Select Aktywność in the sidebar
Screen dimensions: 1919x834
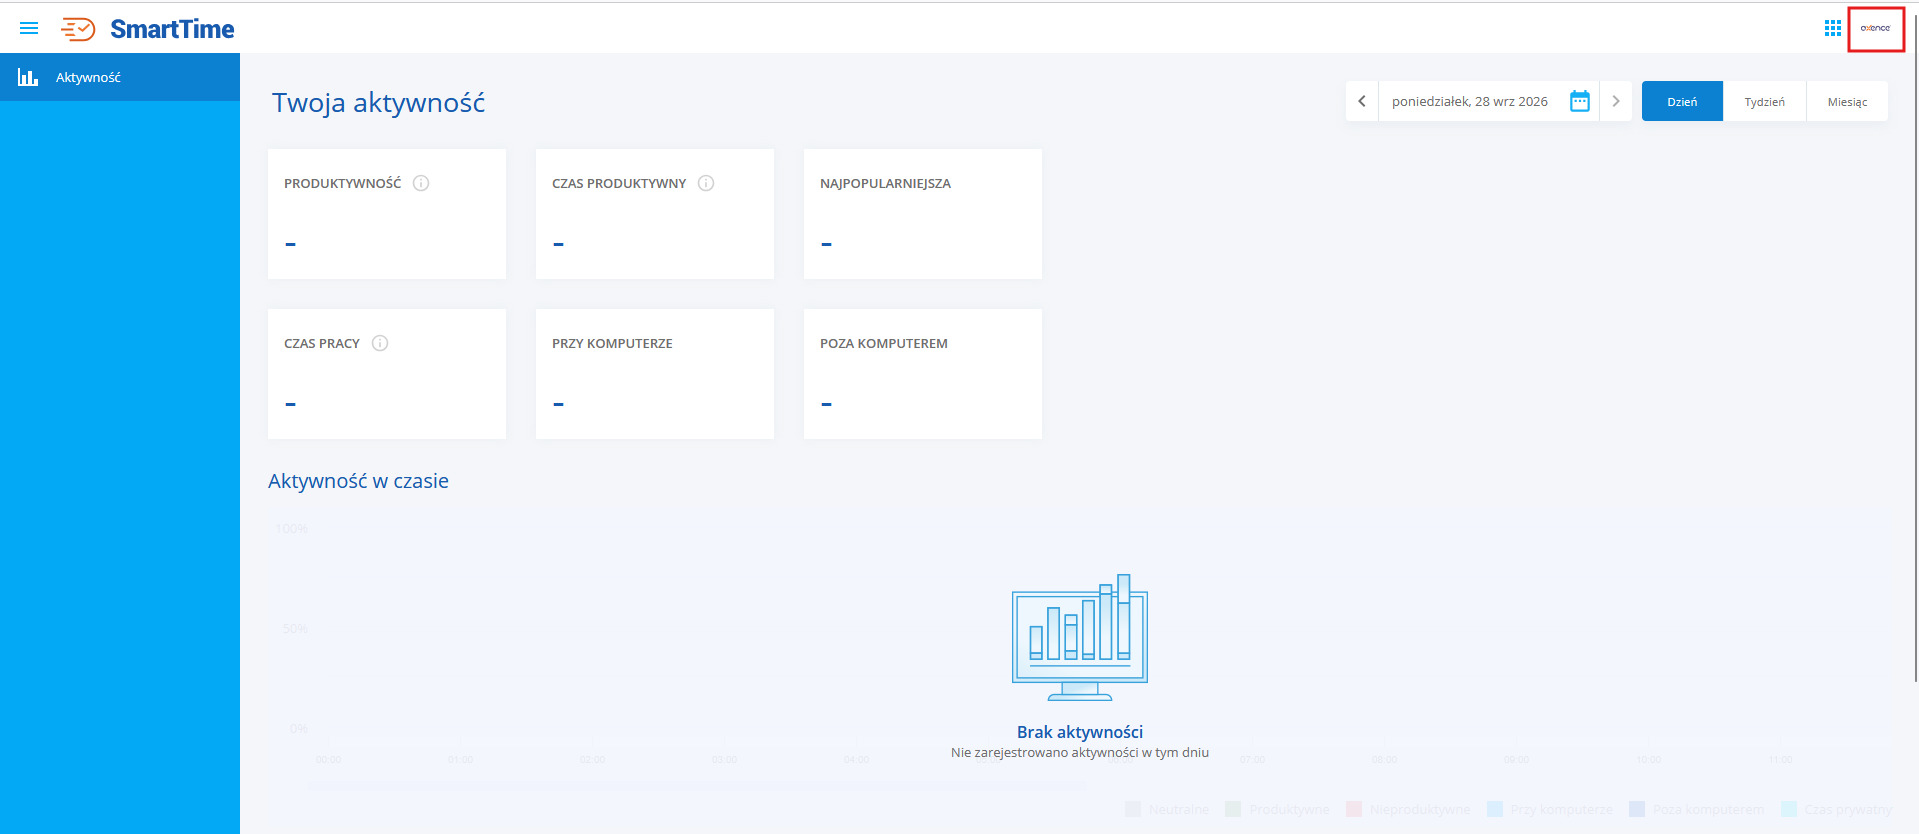click(x=120, y=77)
